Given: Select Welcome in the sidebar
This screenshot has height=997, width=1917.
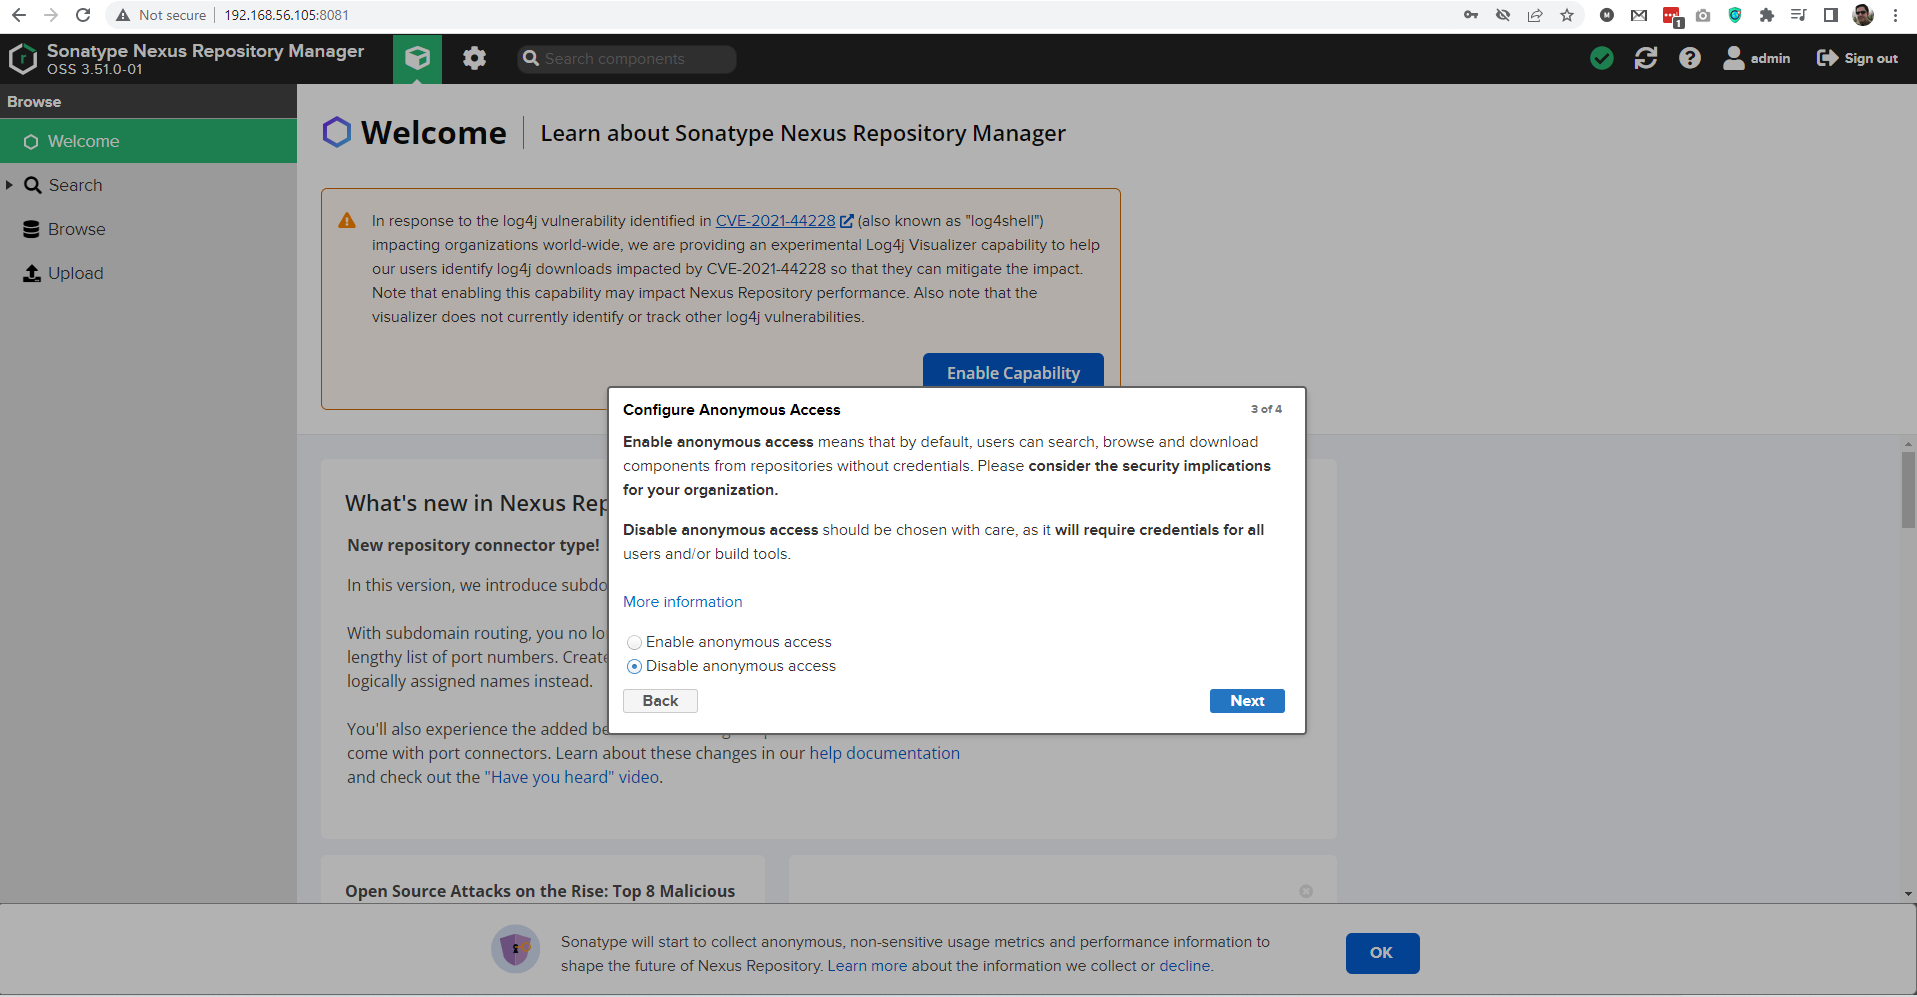Looking at the screenshot, I should (x=148, y=141).
